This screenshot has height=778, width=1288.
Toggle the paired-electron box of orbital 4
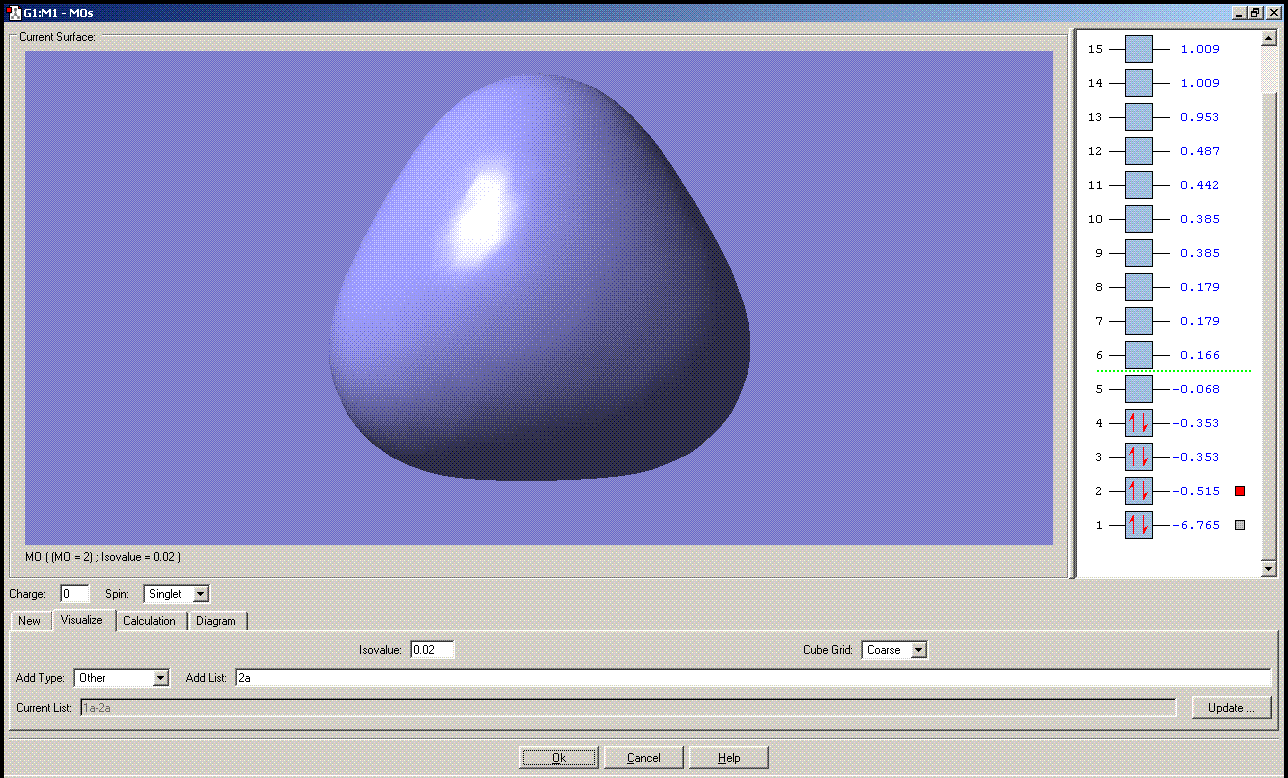click(x=1139, y=423)
